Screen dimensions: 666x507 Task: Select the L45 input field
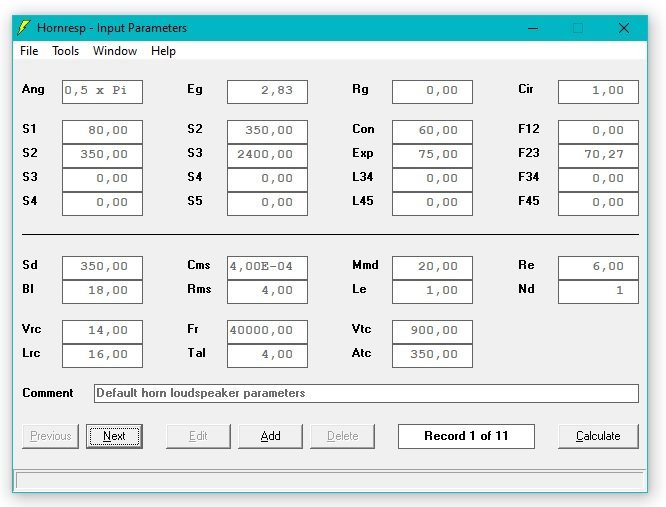(432, 204)
